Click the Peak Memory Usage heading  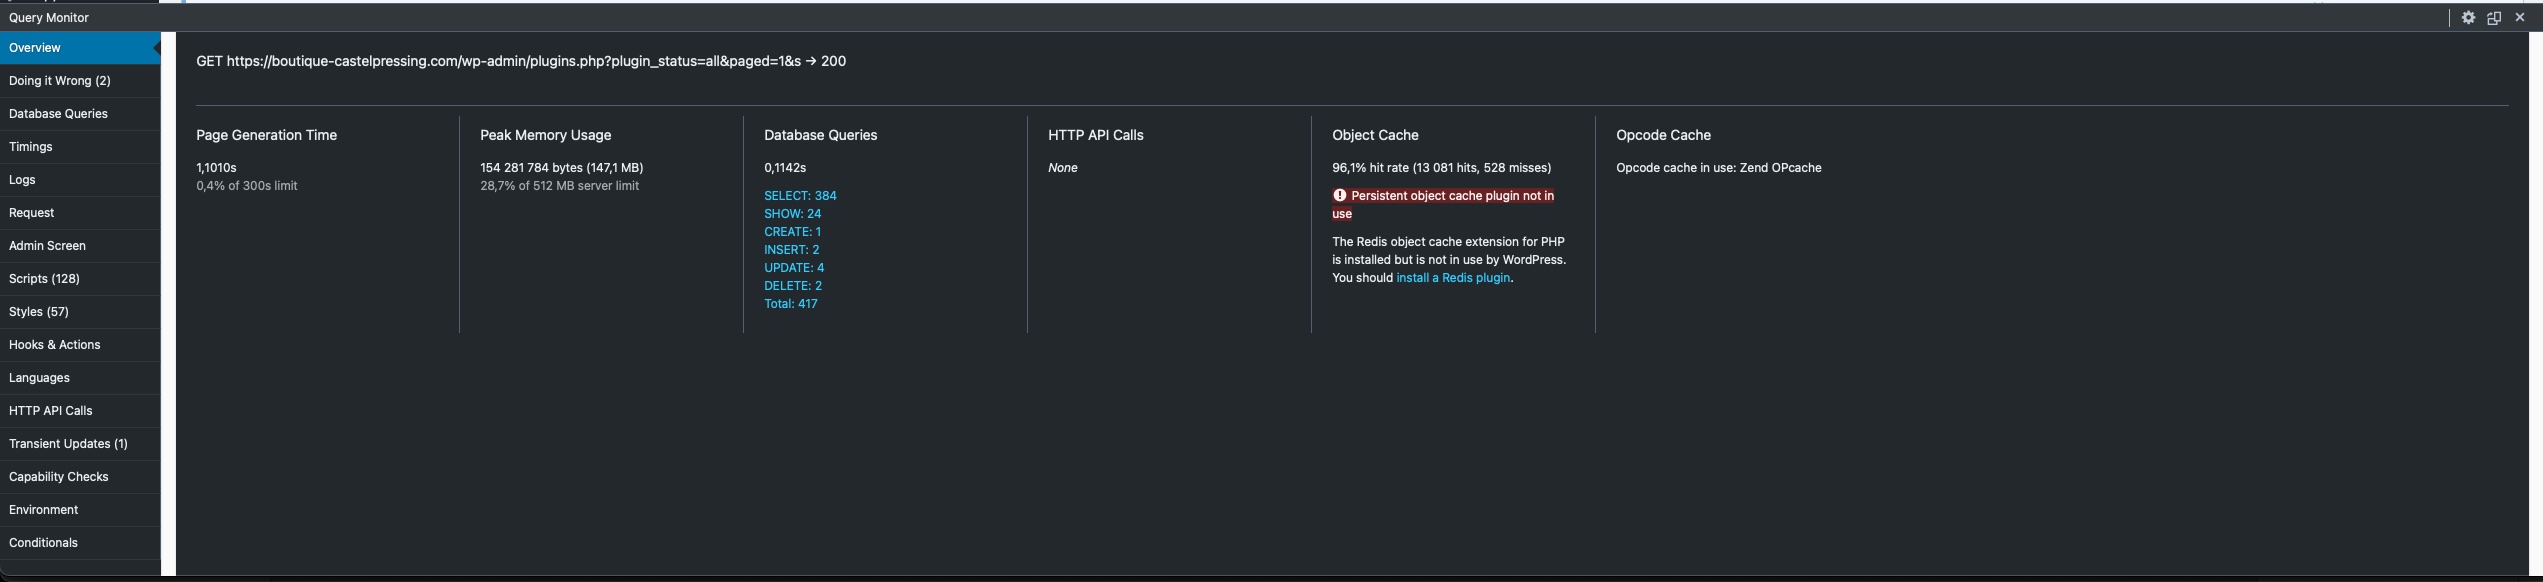pos(545,135)
